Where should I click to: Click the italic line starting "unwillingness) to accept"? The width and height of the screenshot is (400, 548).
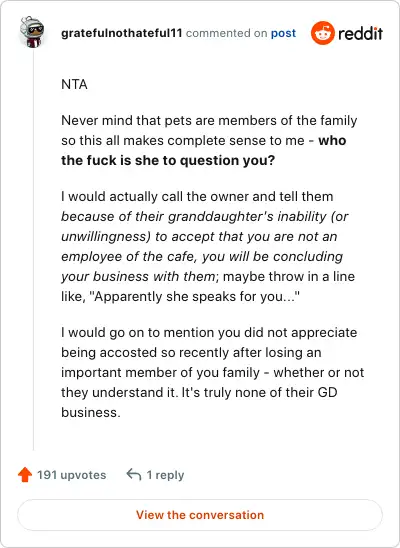click(199, 237)
